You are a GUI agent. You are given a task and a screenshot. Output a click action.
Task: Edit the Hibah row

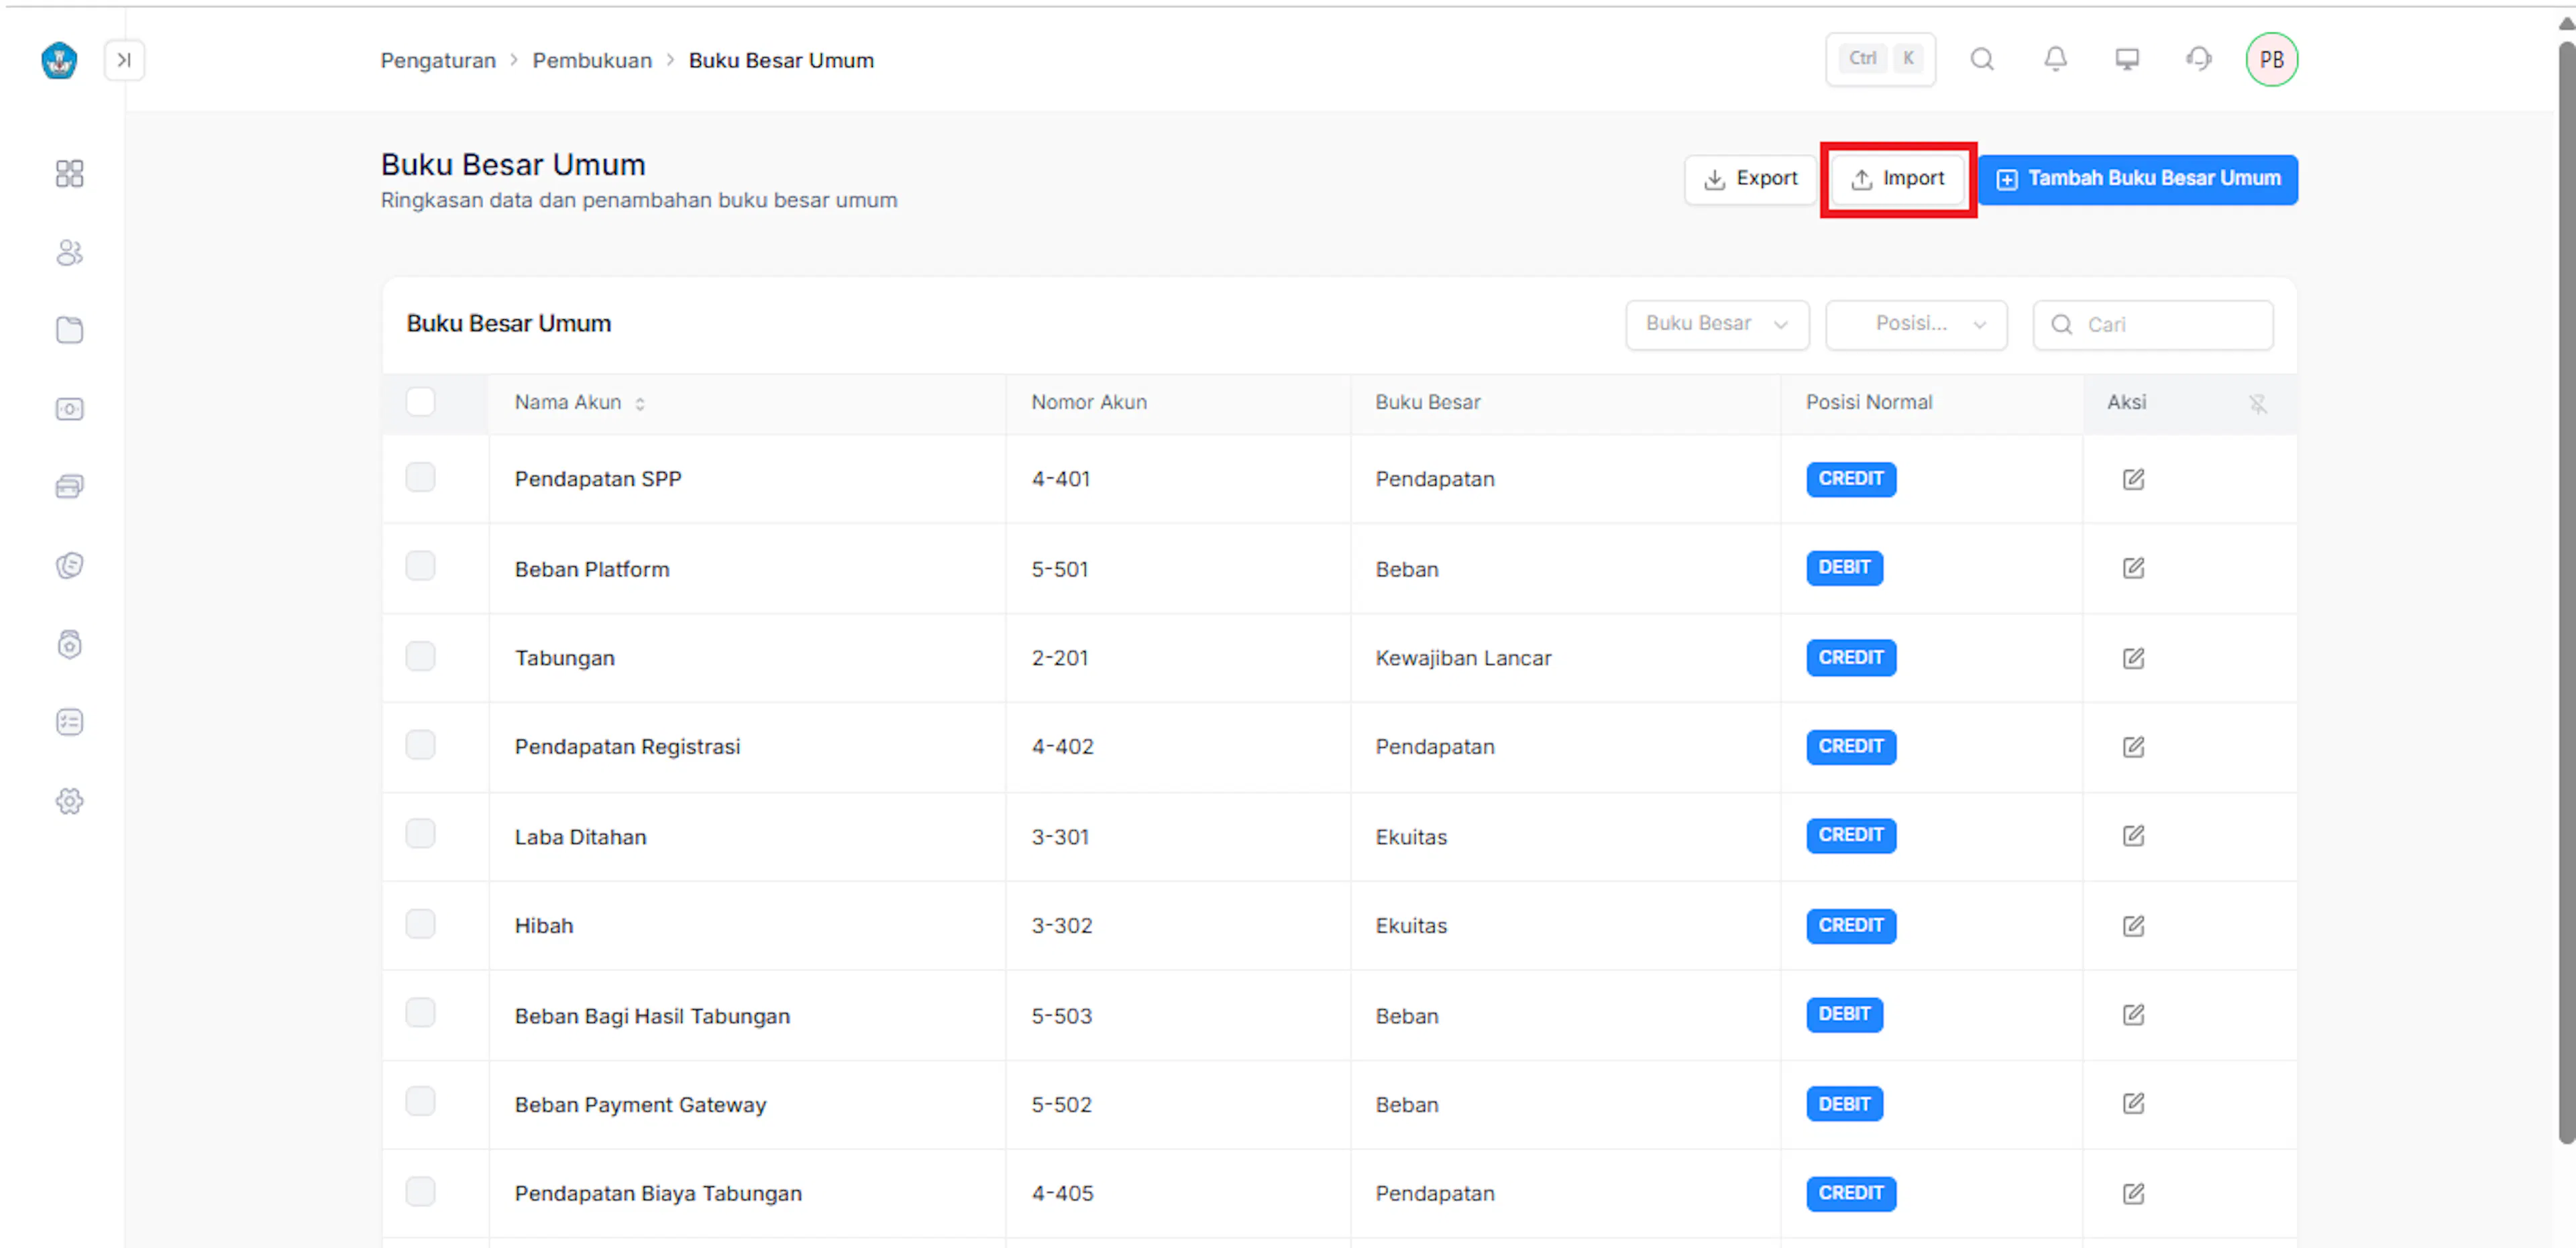coord(2133,926)
